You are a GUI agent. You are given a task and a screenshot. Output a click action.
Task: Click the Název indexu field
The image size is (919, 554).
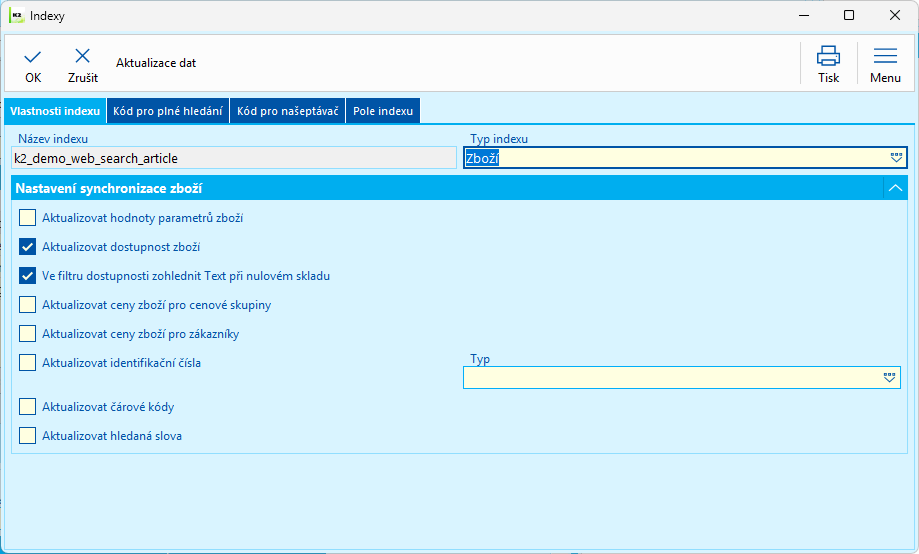click(x=234, y=158)
